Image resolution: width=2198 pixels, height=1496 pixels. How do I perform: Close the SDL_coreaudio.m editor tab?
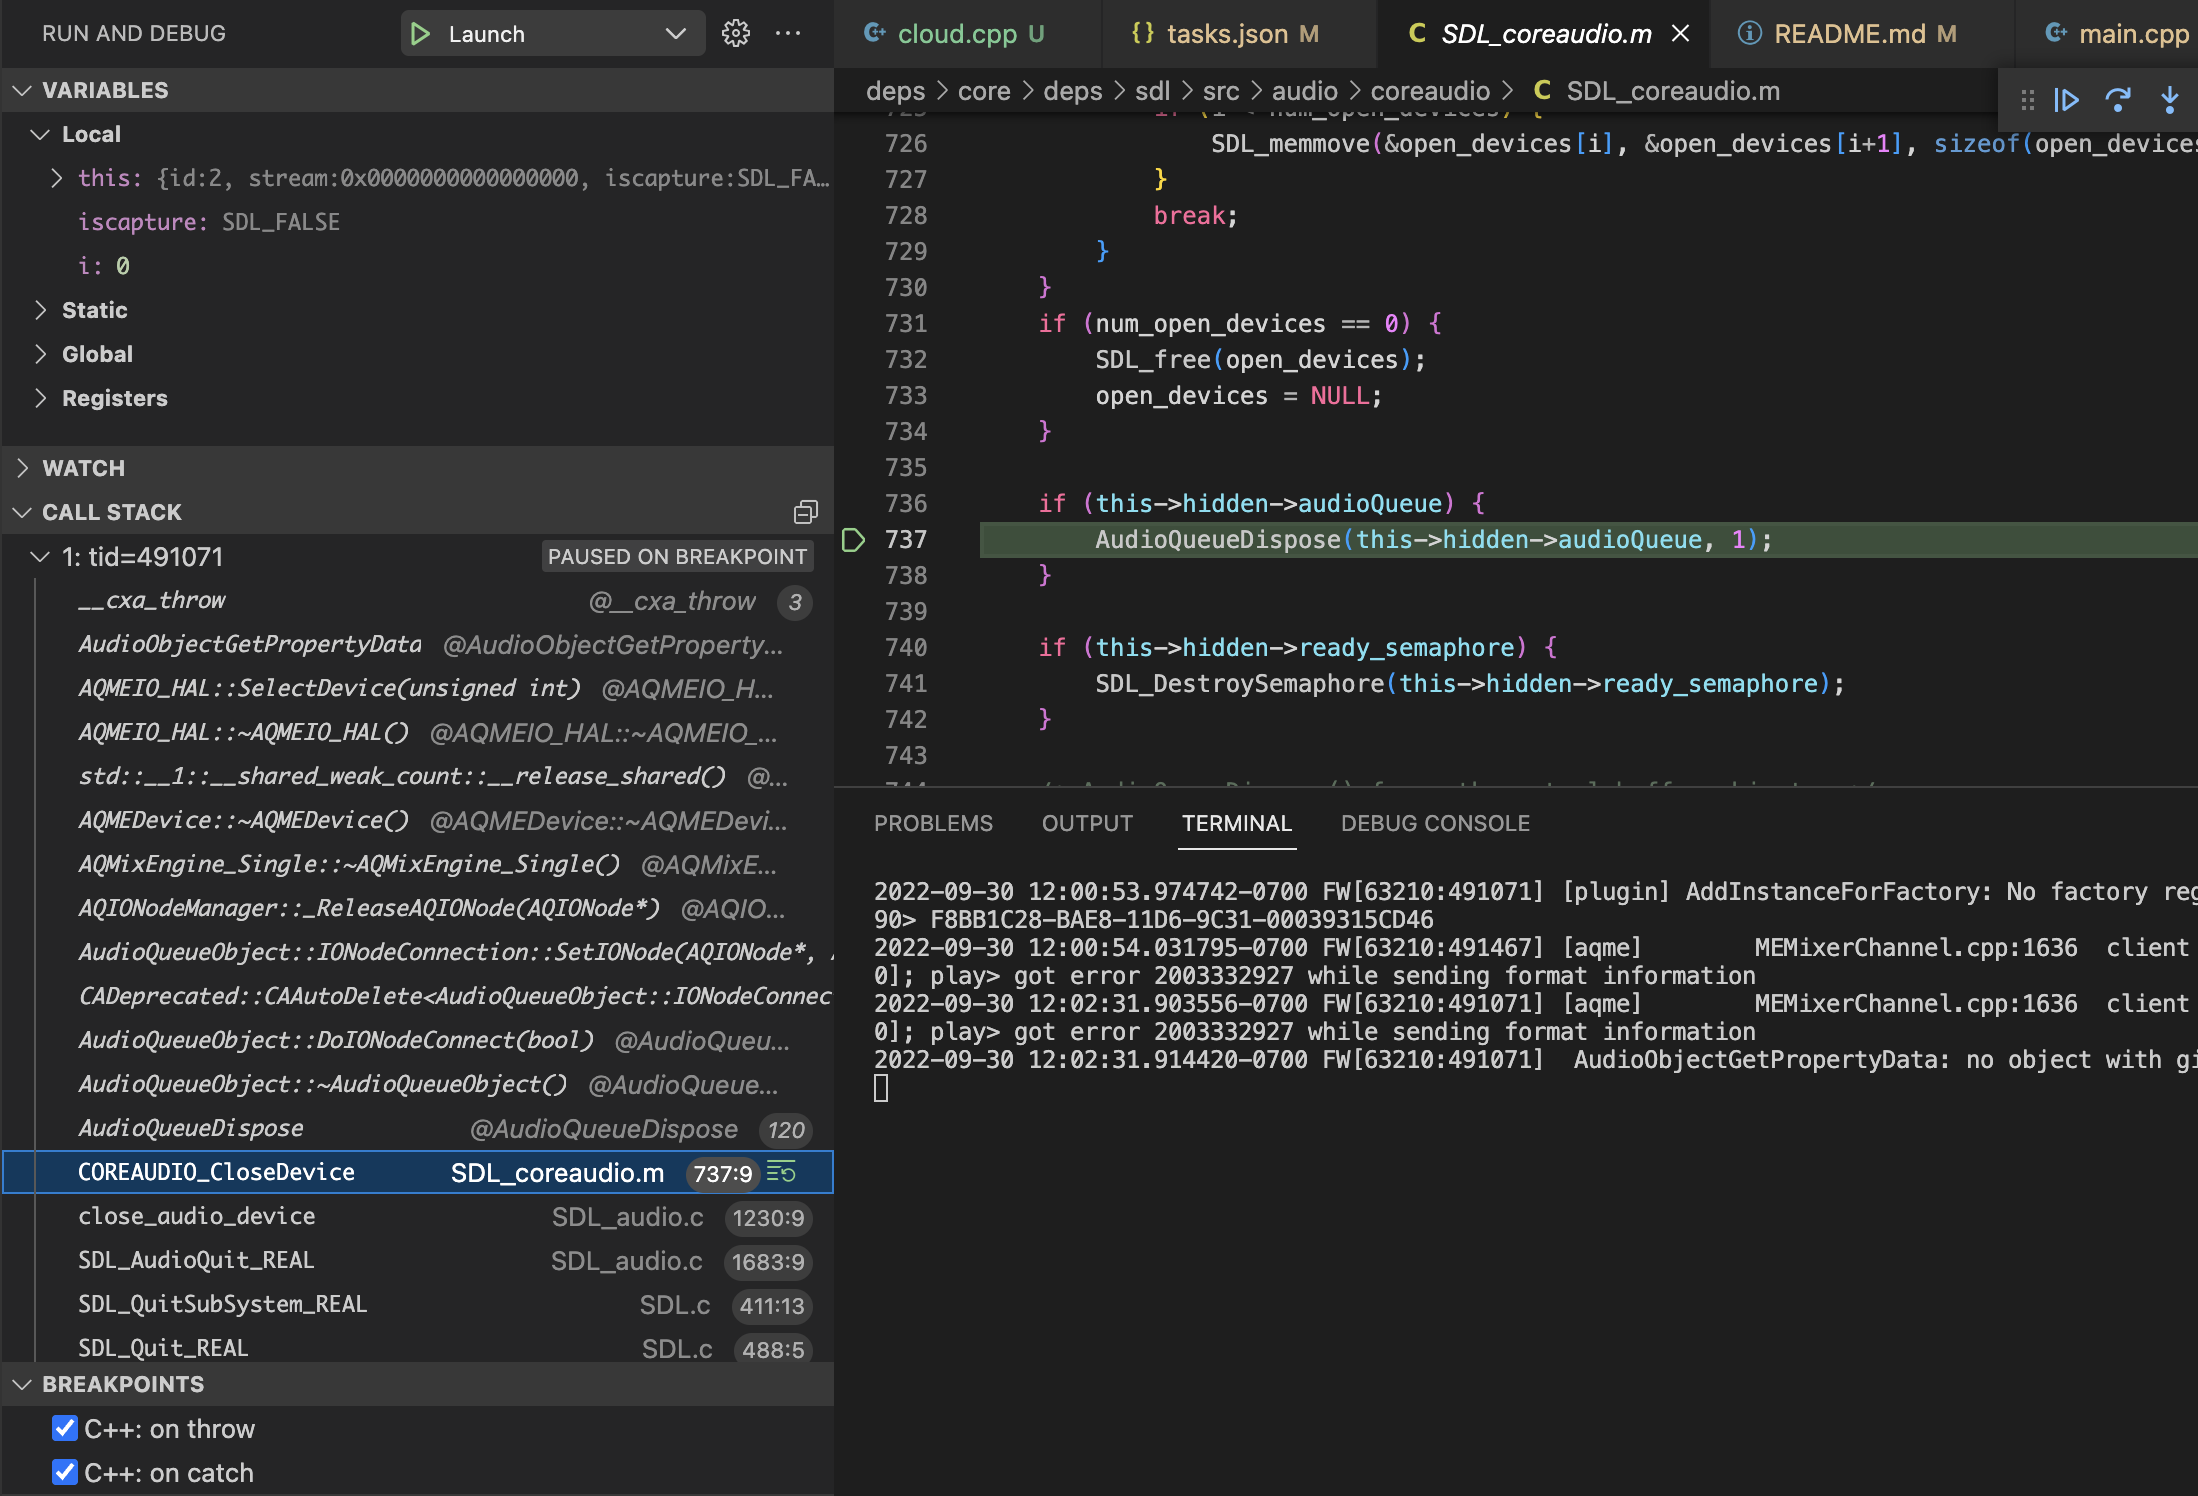pos(1681,34)
